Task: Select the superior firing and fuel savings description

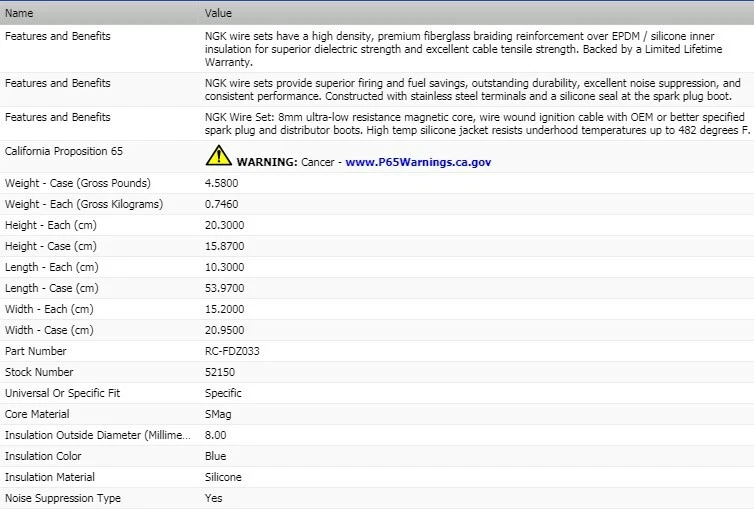Action: click(x=473, y=89)
